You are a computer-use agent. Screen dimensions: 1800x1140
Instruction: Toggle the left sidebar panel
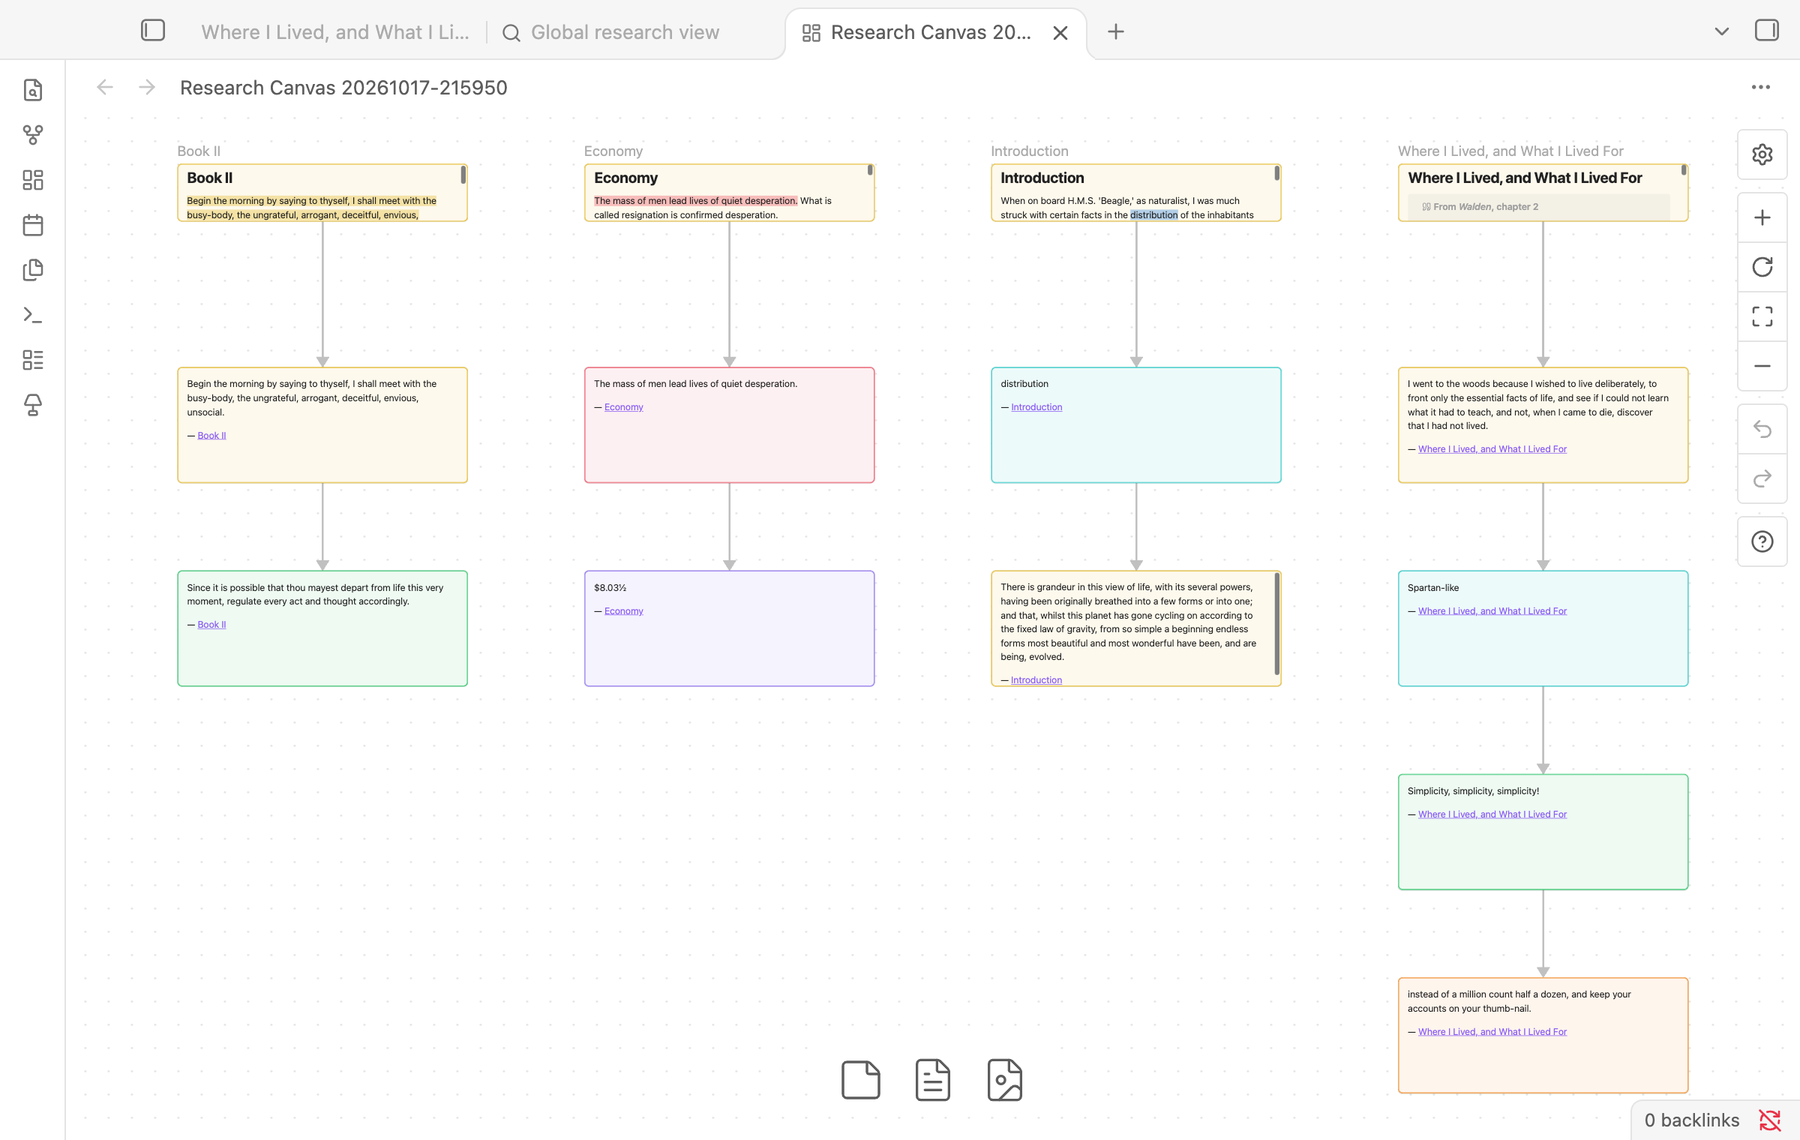[153, 31]
